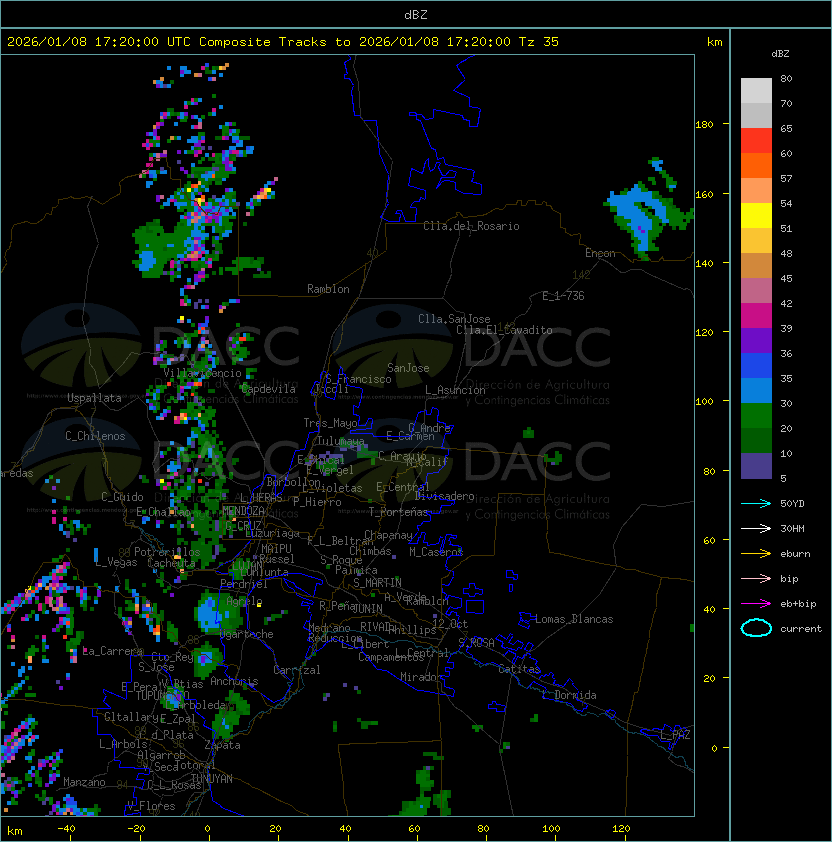Click the 'MENDOZA' city label

243,511
